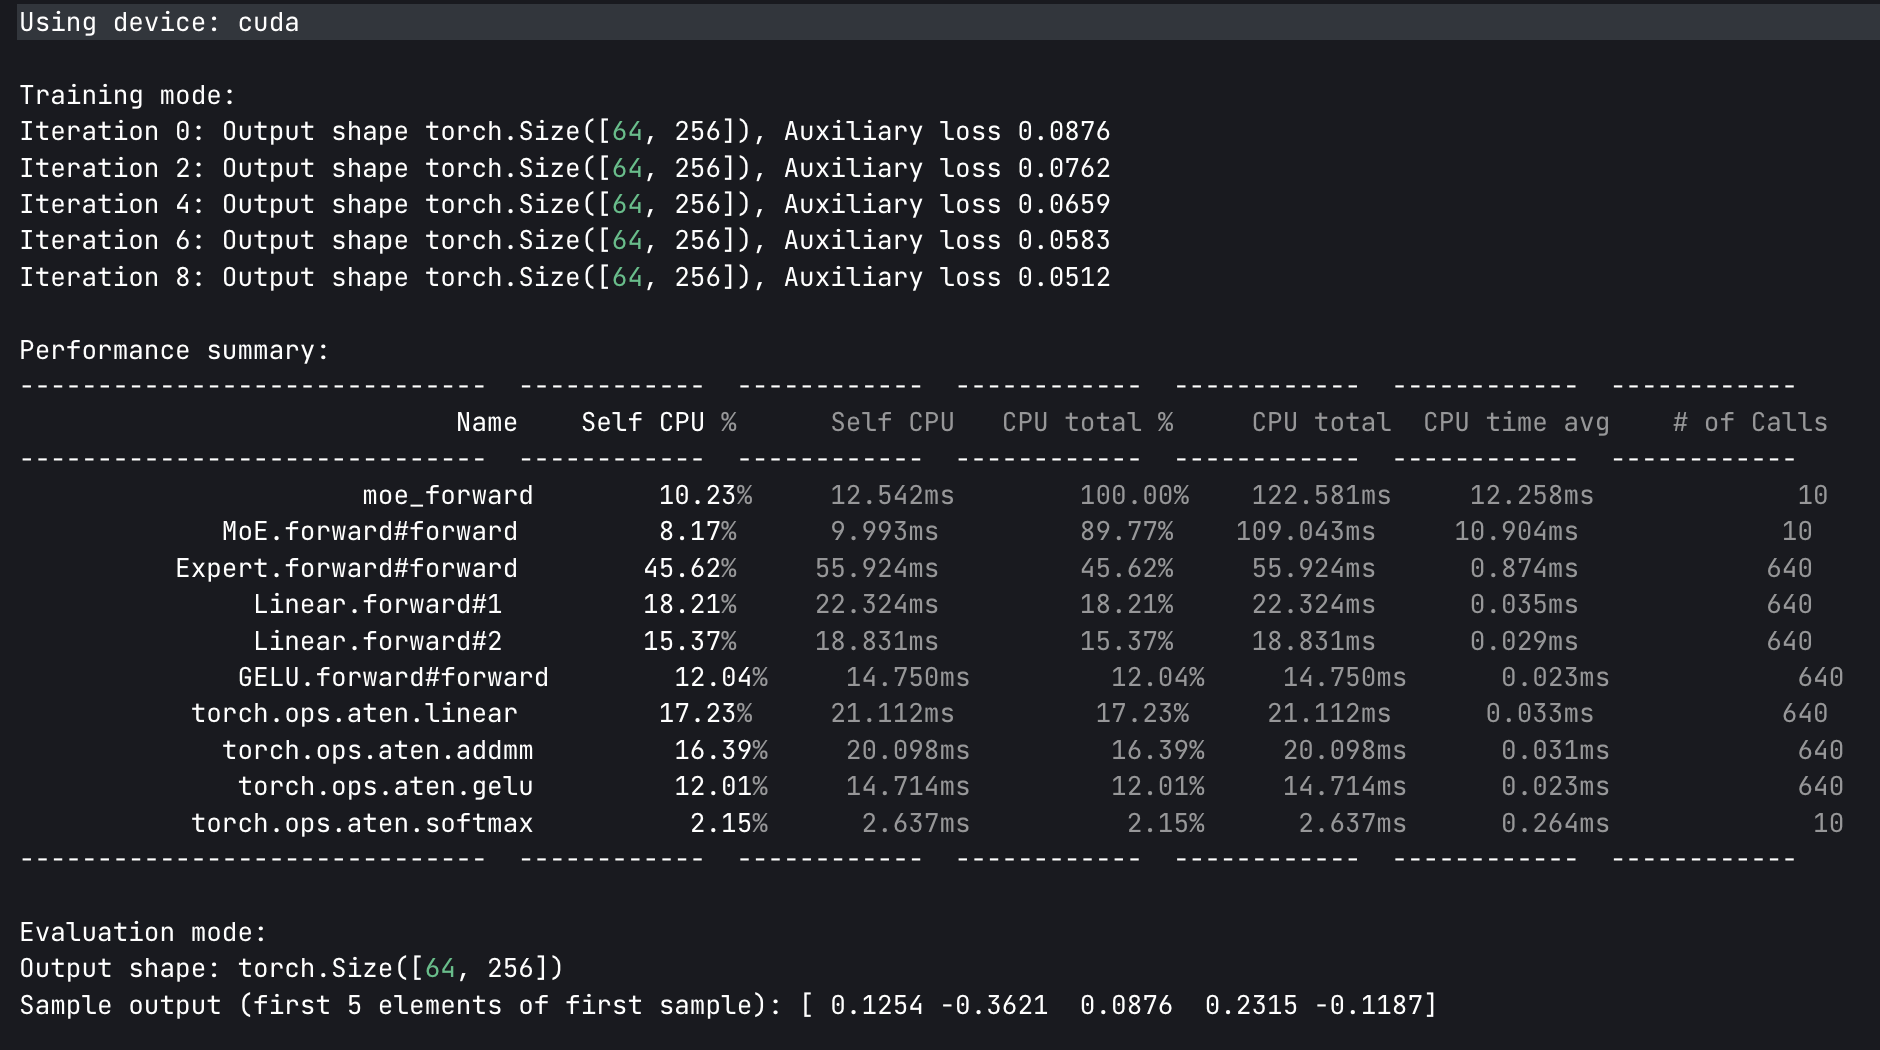The width and height of the screenshot is (1880, 1050).
Task: Click the Iteration 4 output line
Action: [x=564, y=204]
